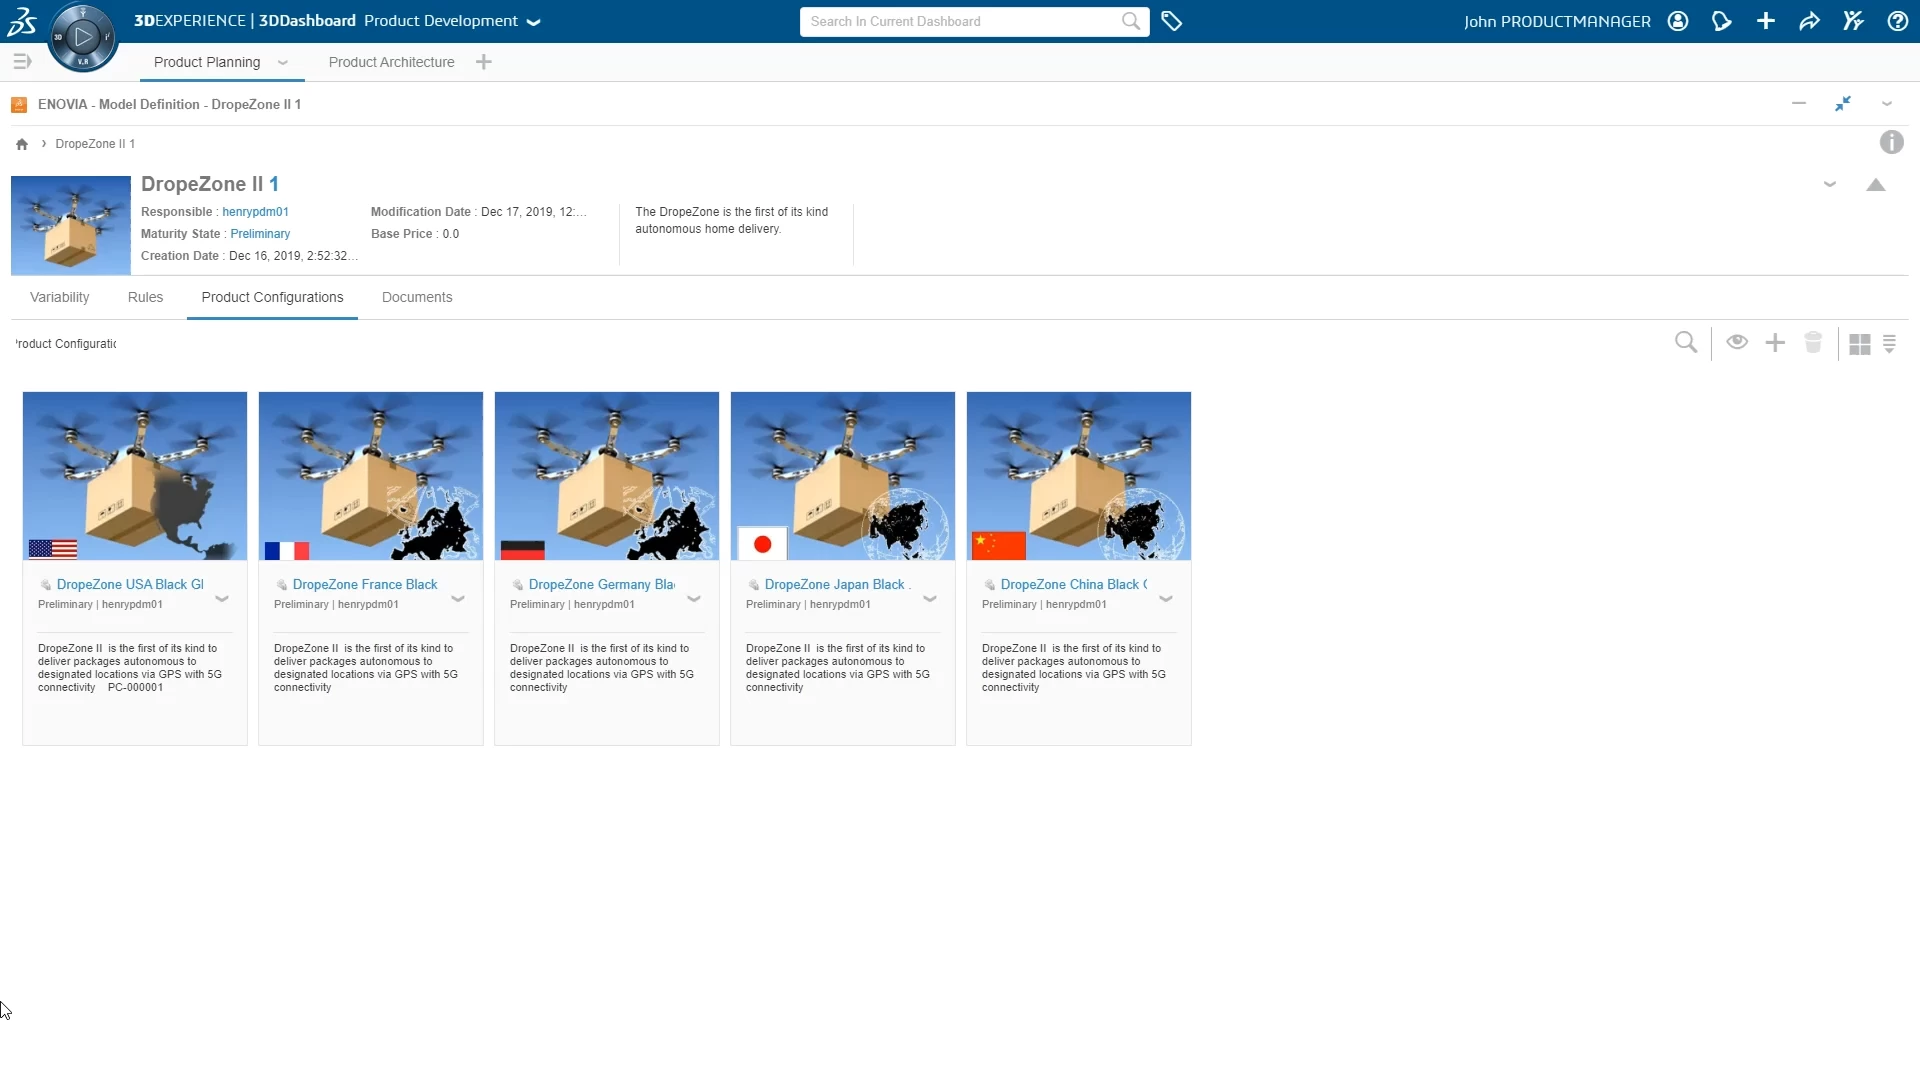Toggle list sorting with the list icon

[x=1891, y=343]
